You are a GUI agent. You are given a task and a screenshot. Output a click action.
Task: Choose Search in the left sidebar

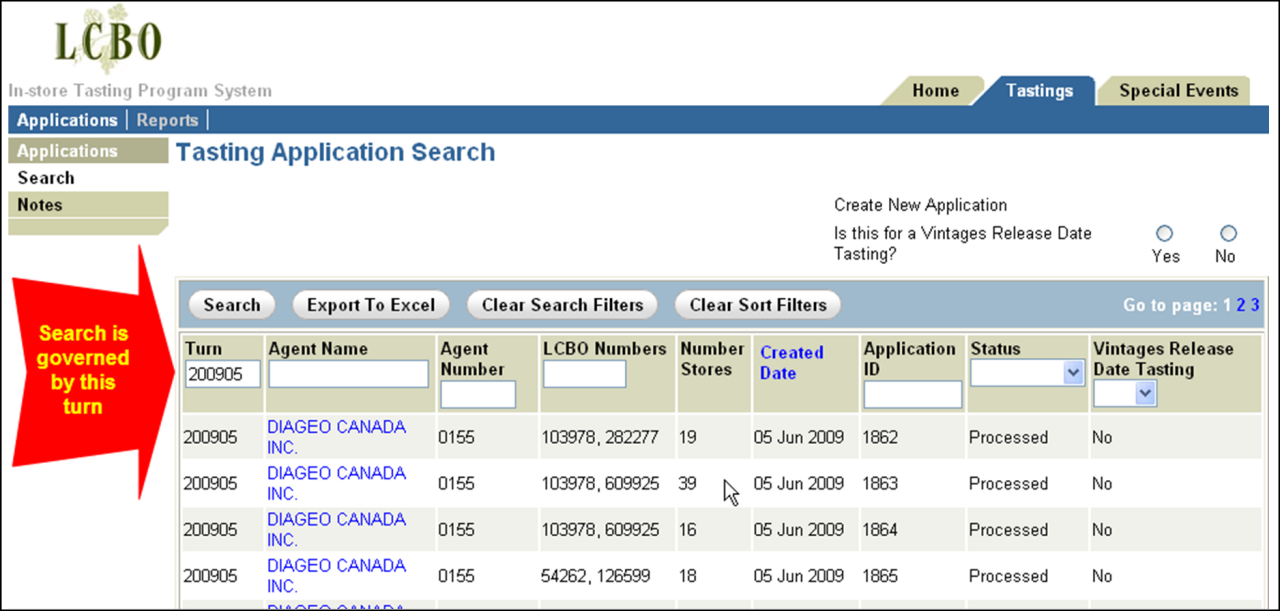click(46, 178)
